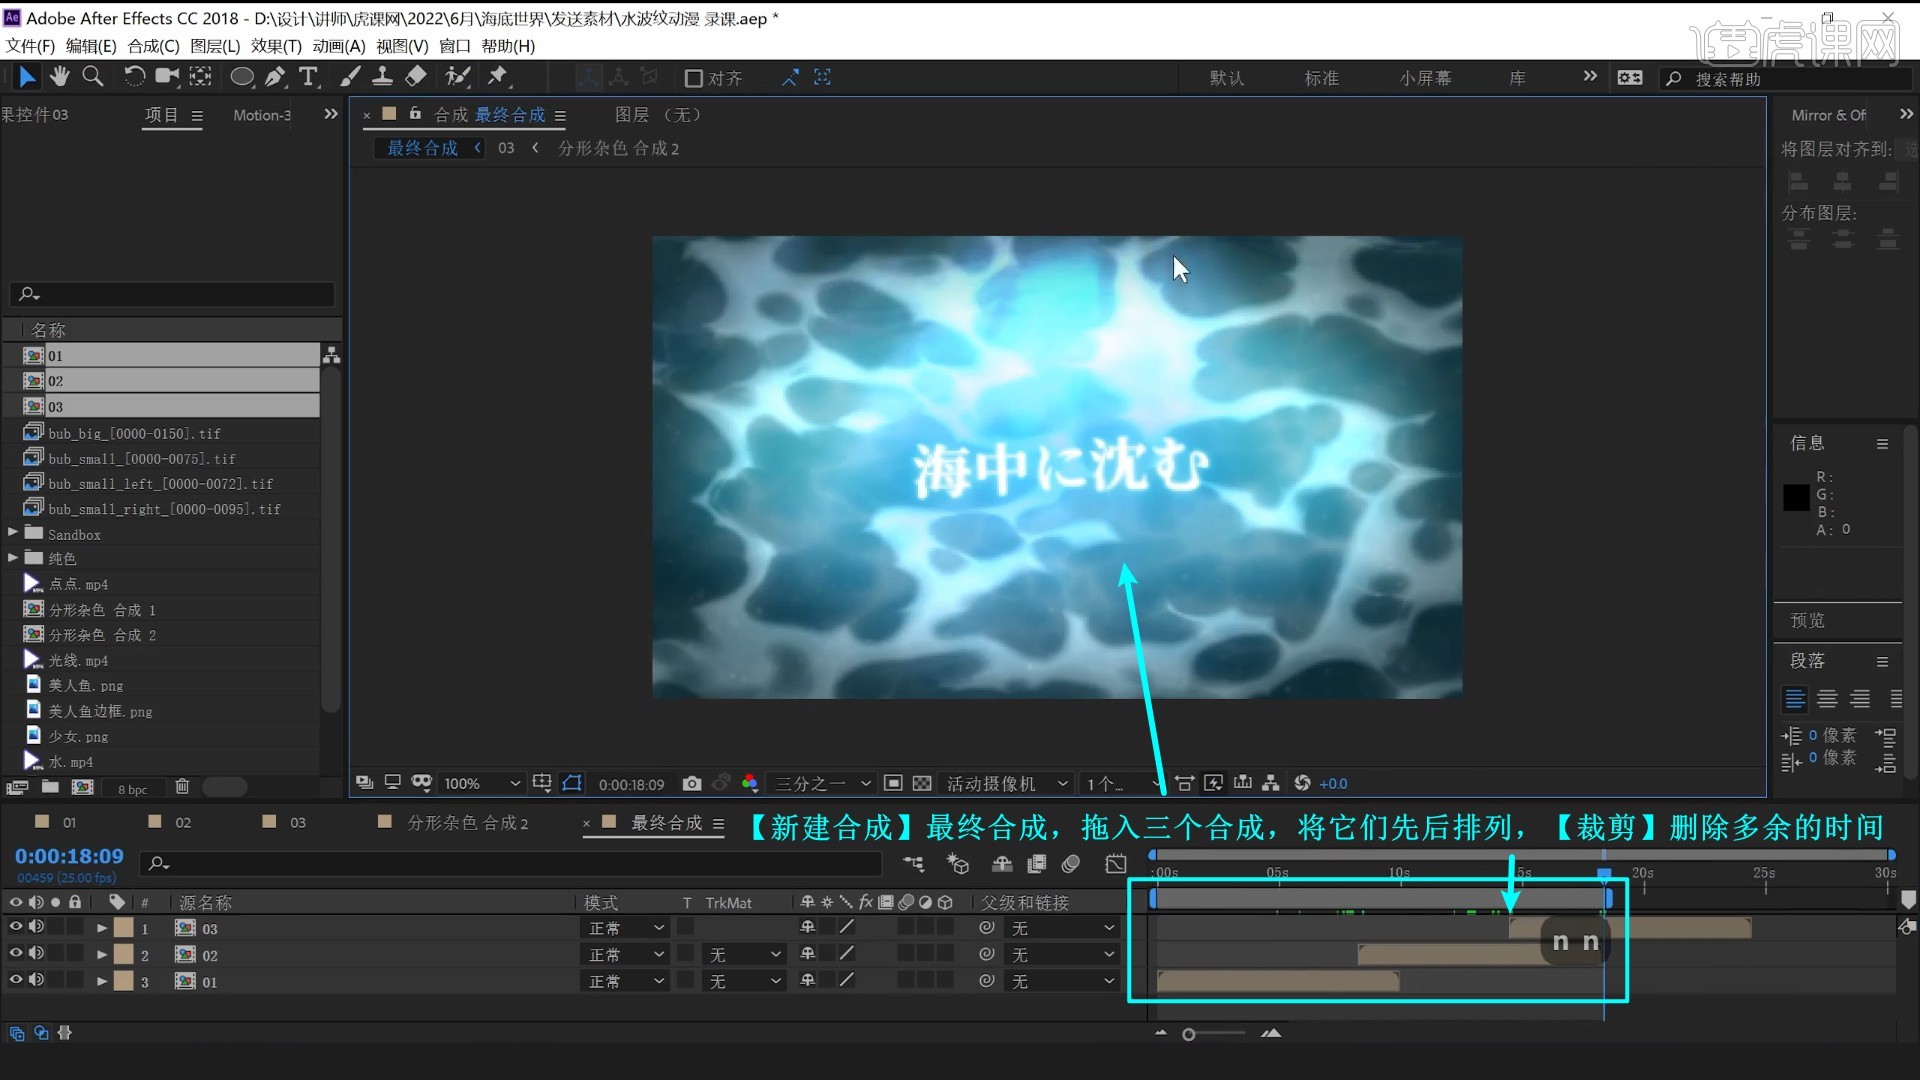Enable the Snapping checkbox

point(693,78)
